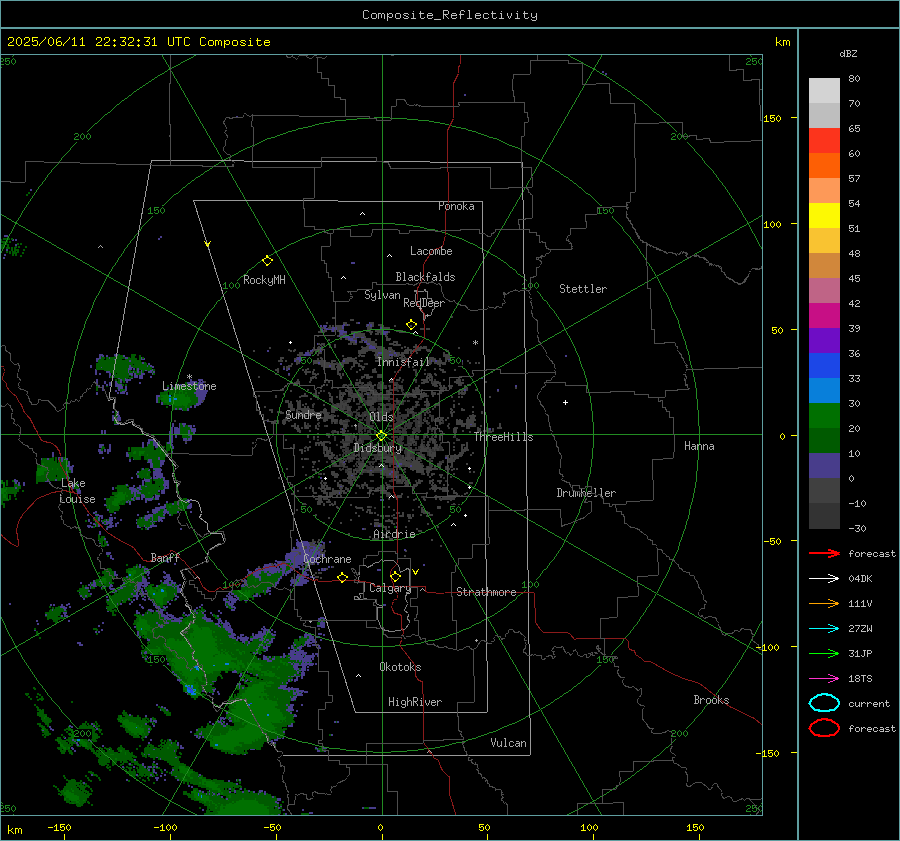
Task: Click the RedDeer city label
Action: click(424, 303)
